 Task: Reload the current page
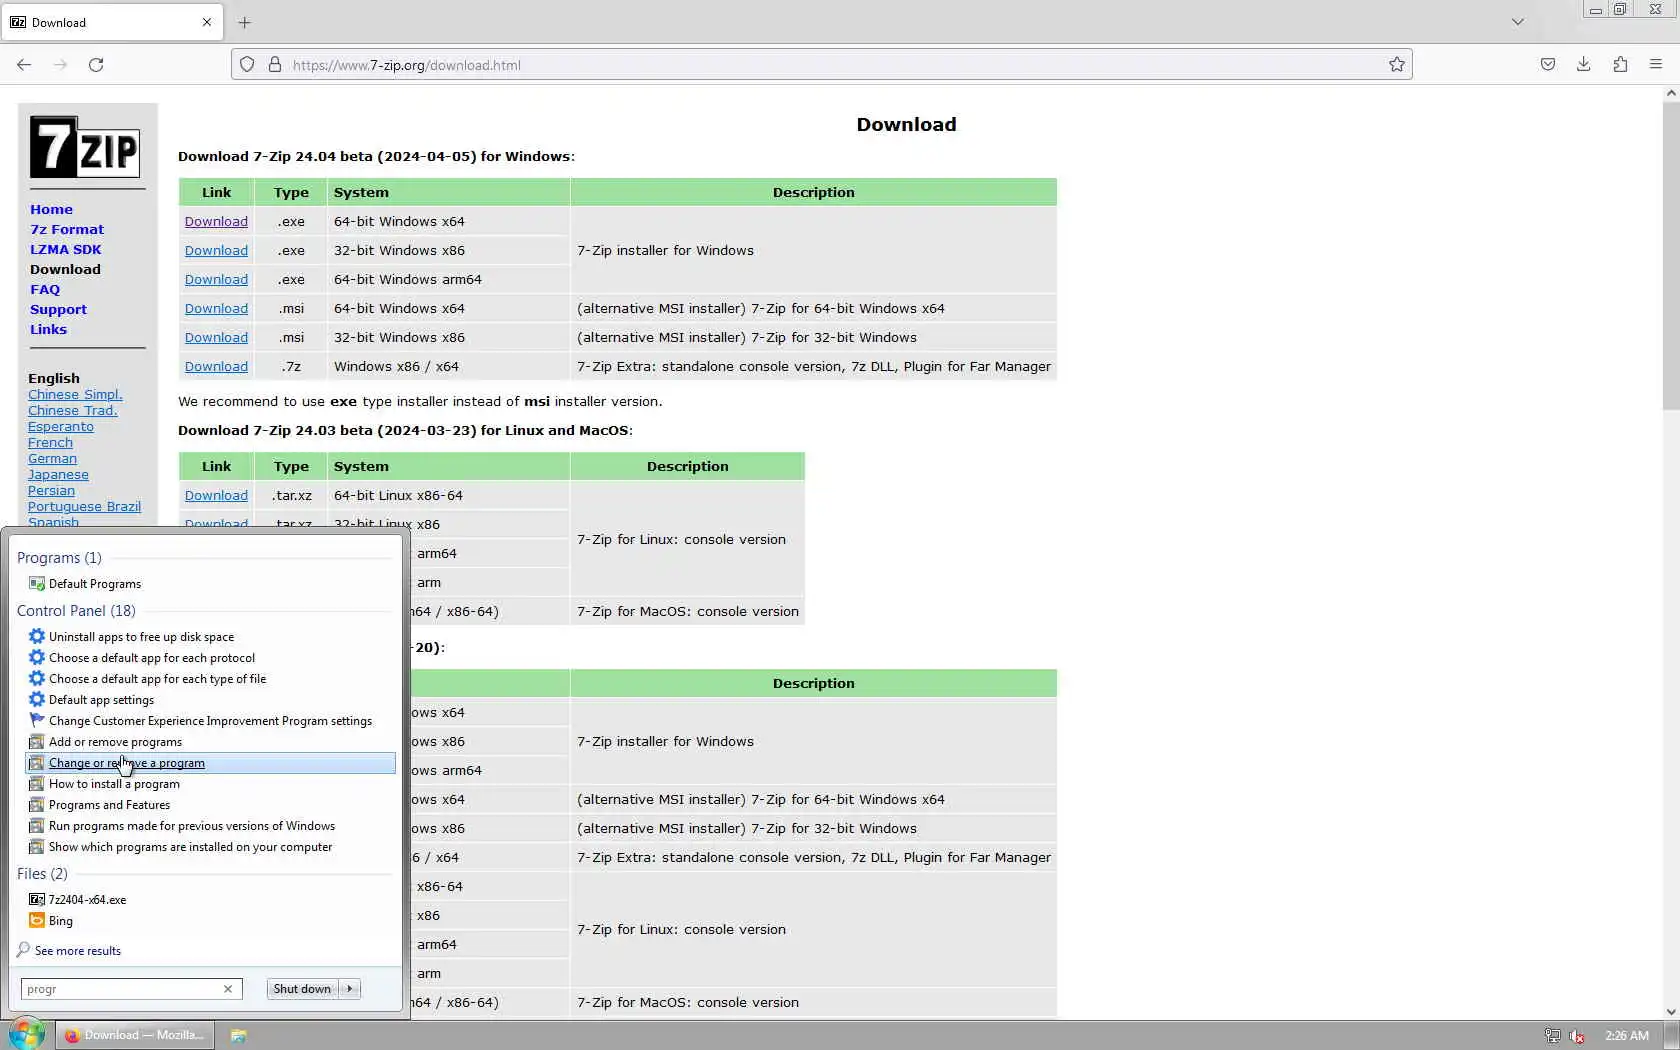click(96, 65)
